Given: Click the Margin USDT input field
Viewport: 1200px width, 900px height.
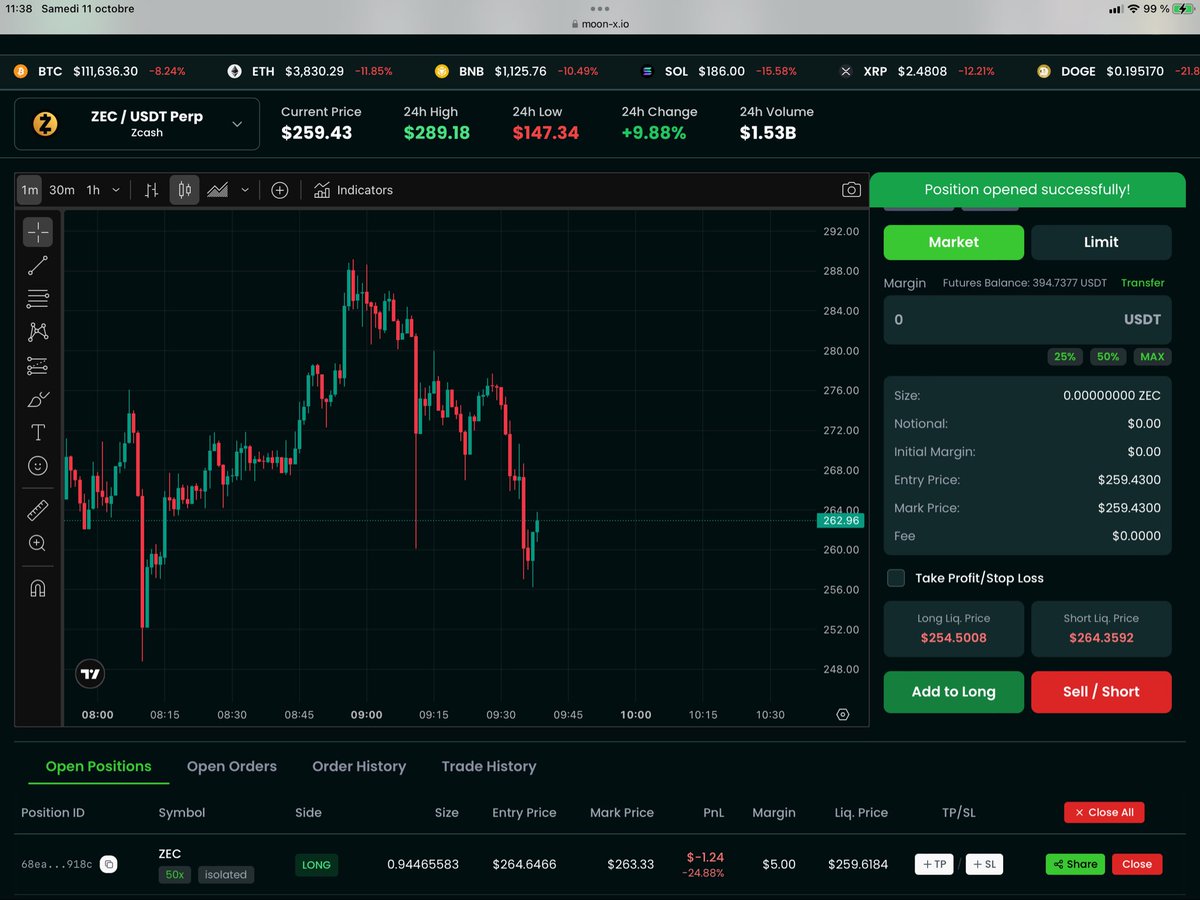Looking at the screenshot, I should 1027,320.
